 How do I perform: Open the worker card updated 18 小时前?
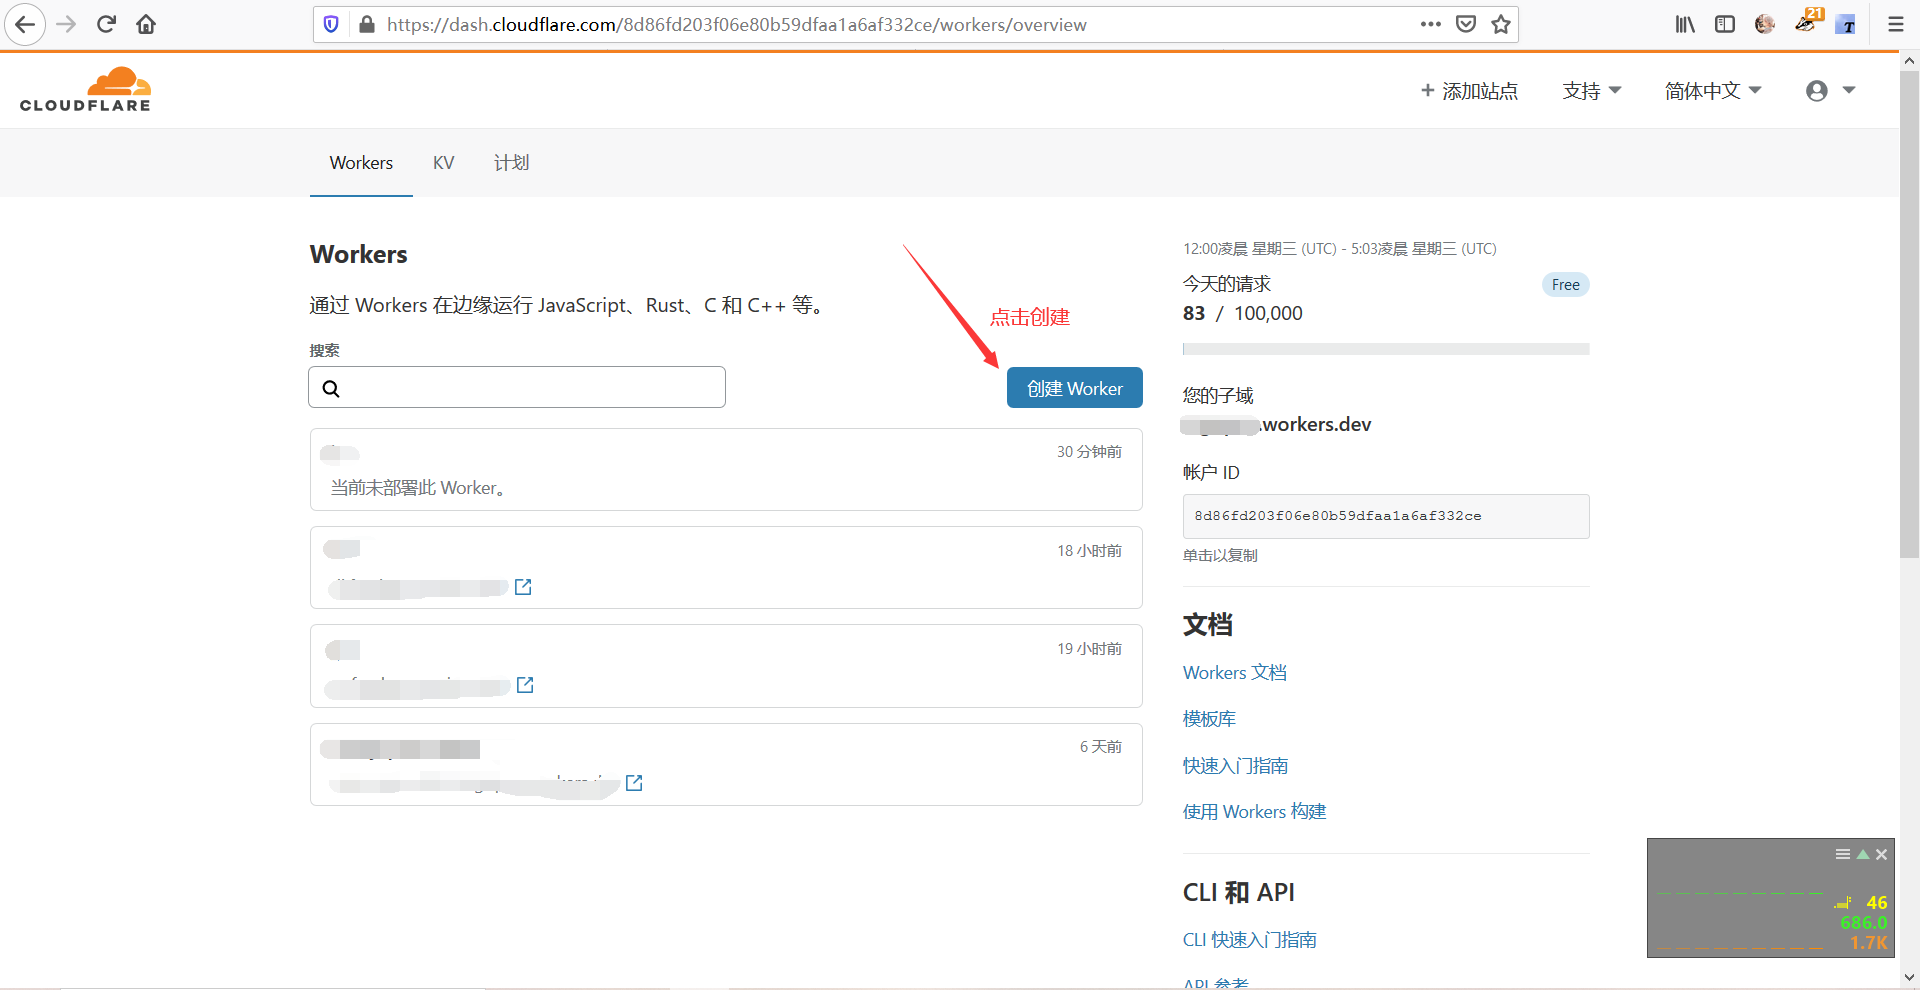tap(726, 568)
